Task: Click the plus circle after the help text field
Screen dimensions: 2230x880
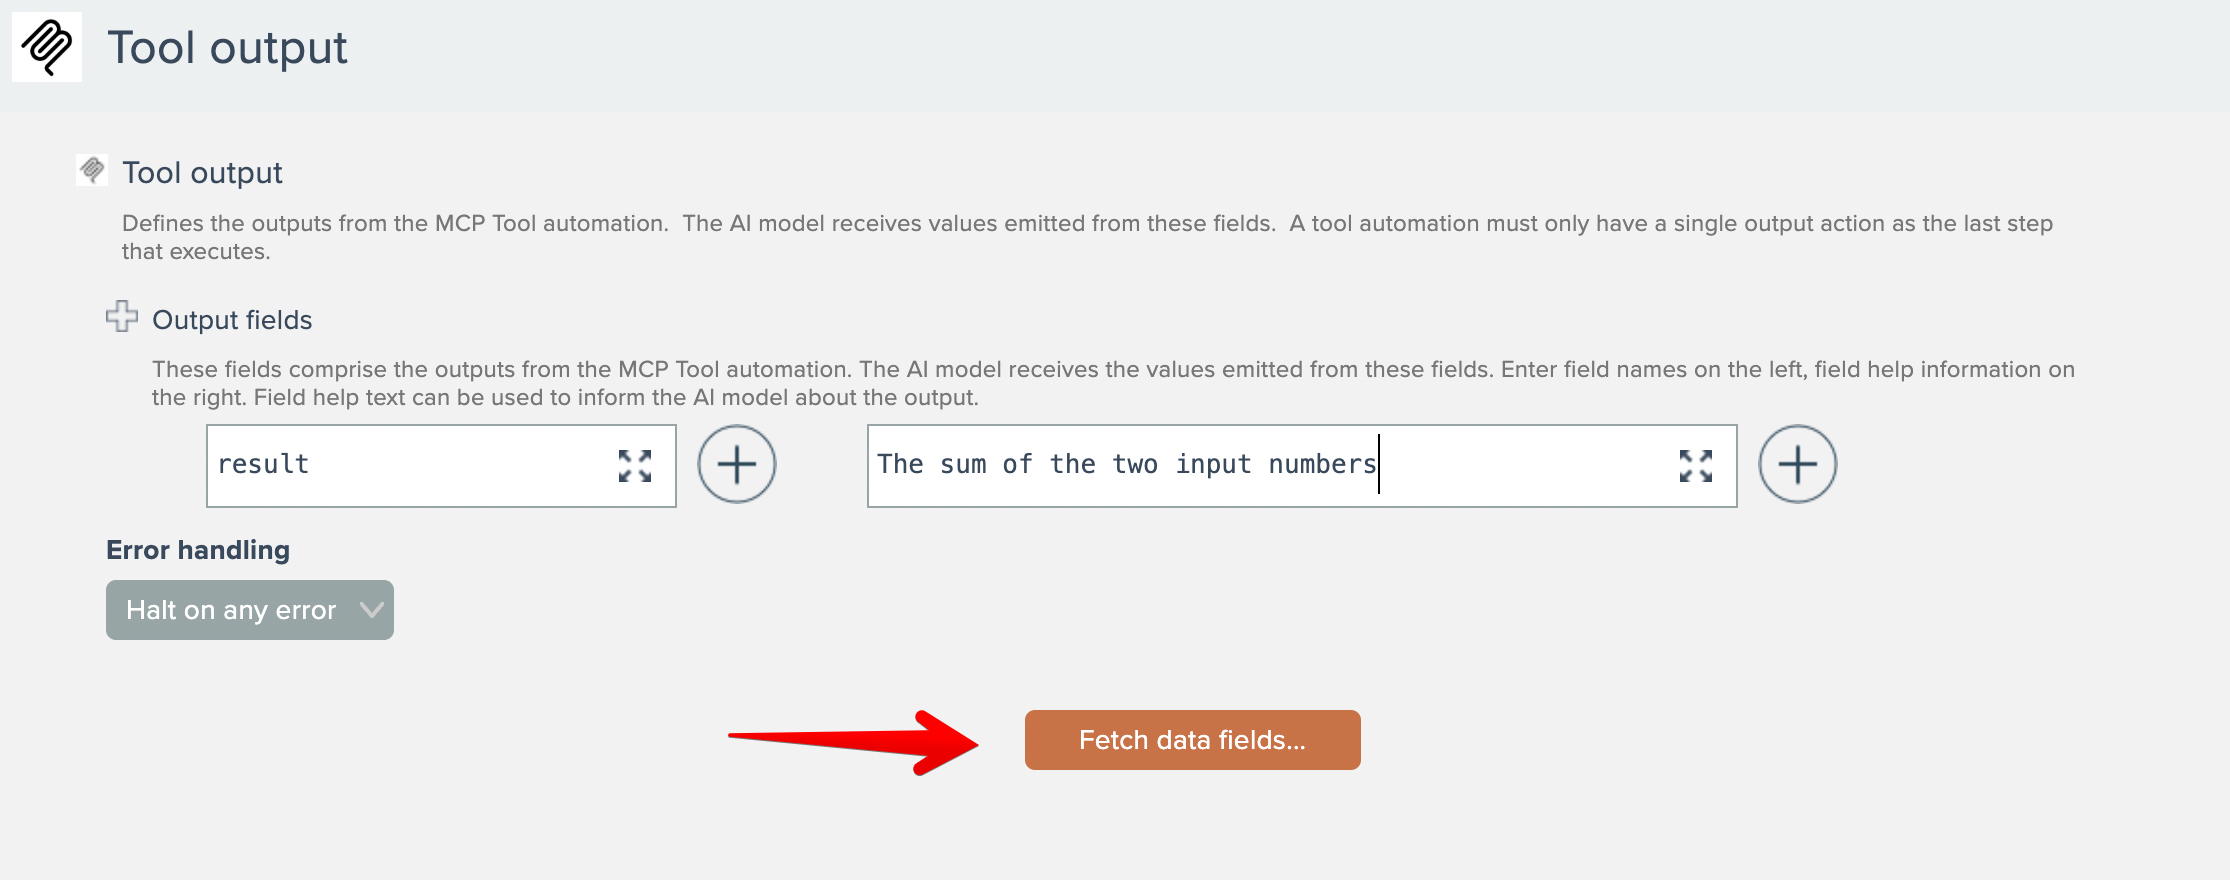Action: 1797,465
